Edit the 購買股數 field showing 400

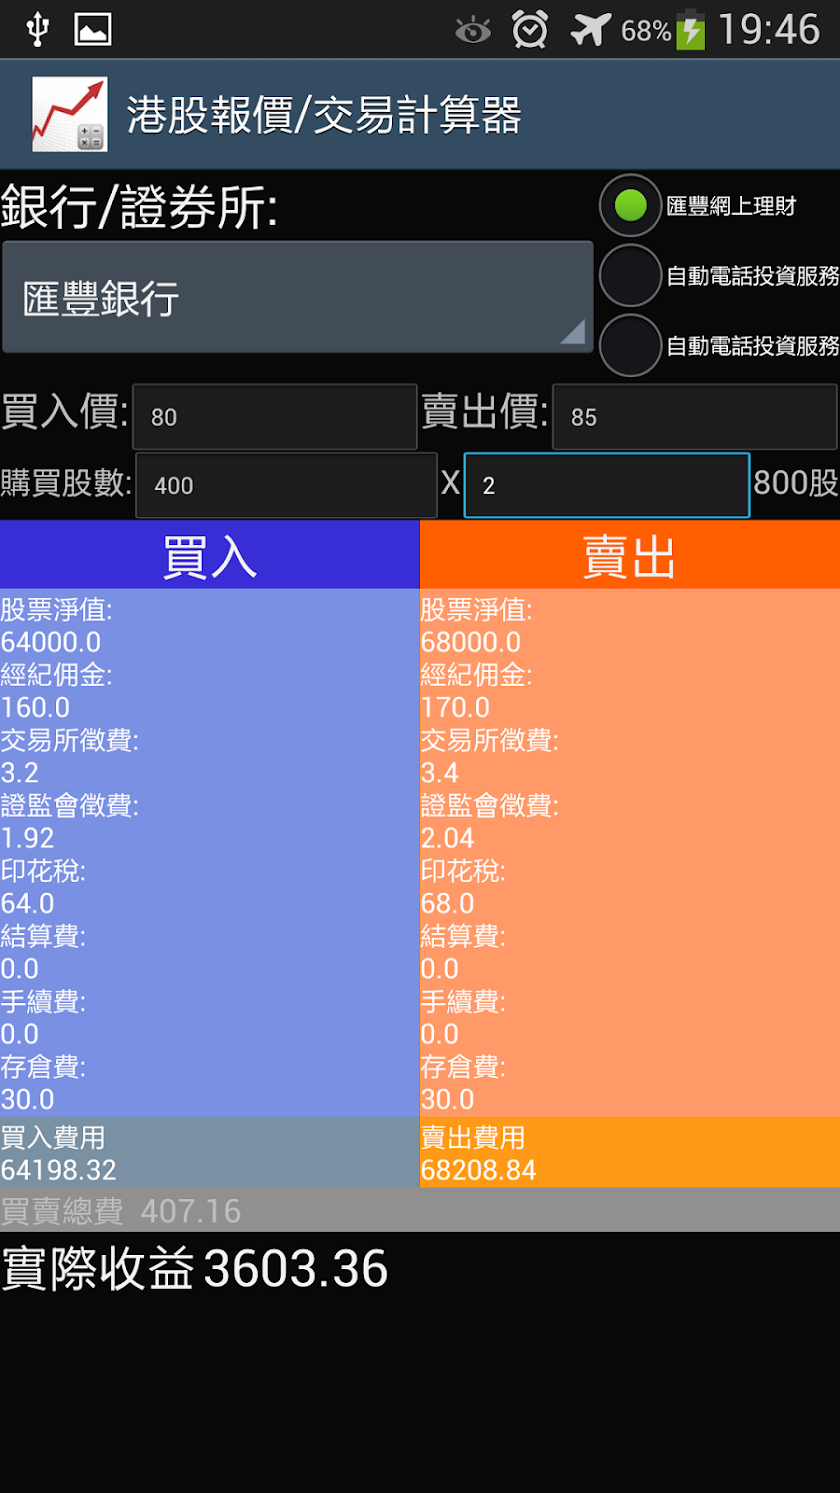coord(286,485)
